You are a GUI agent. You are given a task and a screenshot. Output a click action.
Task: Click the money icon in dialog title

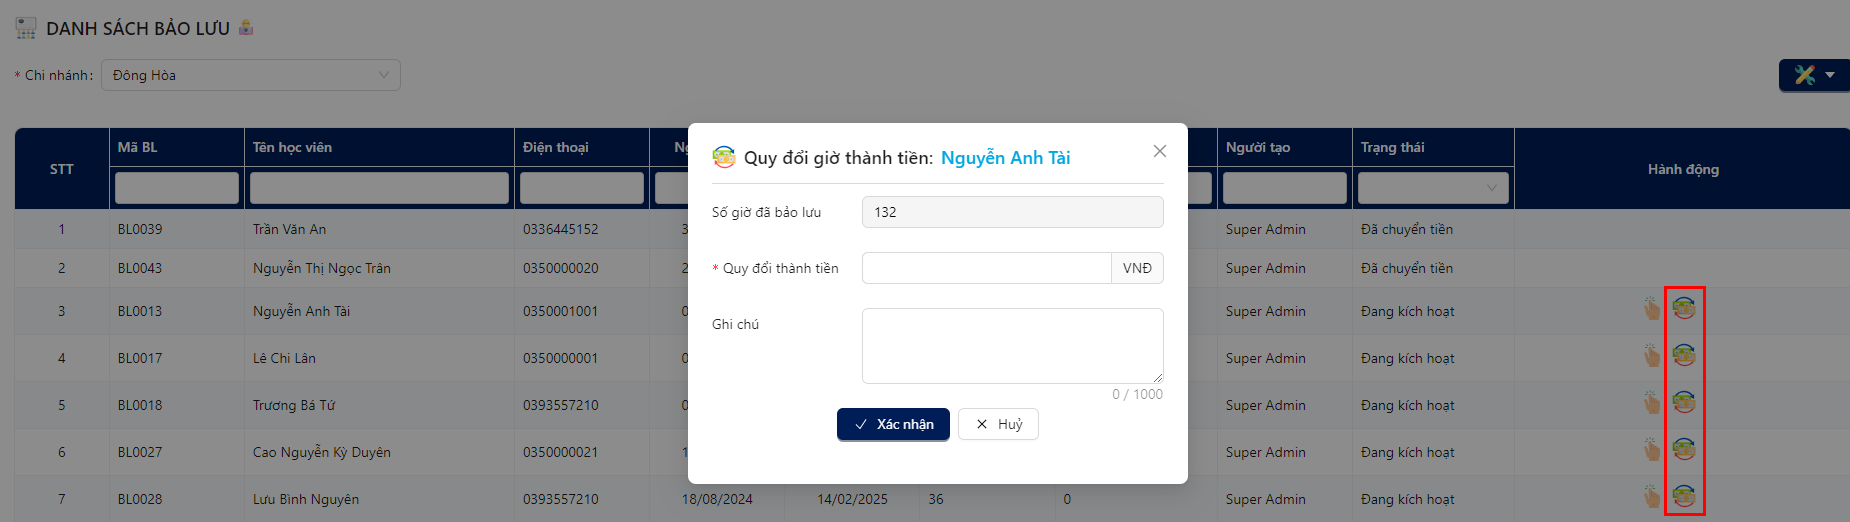click(723, 157)
